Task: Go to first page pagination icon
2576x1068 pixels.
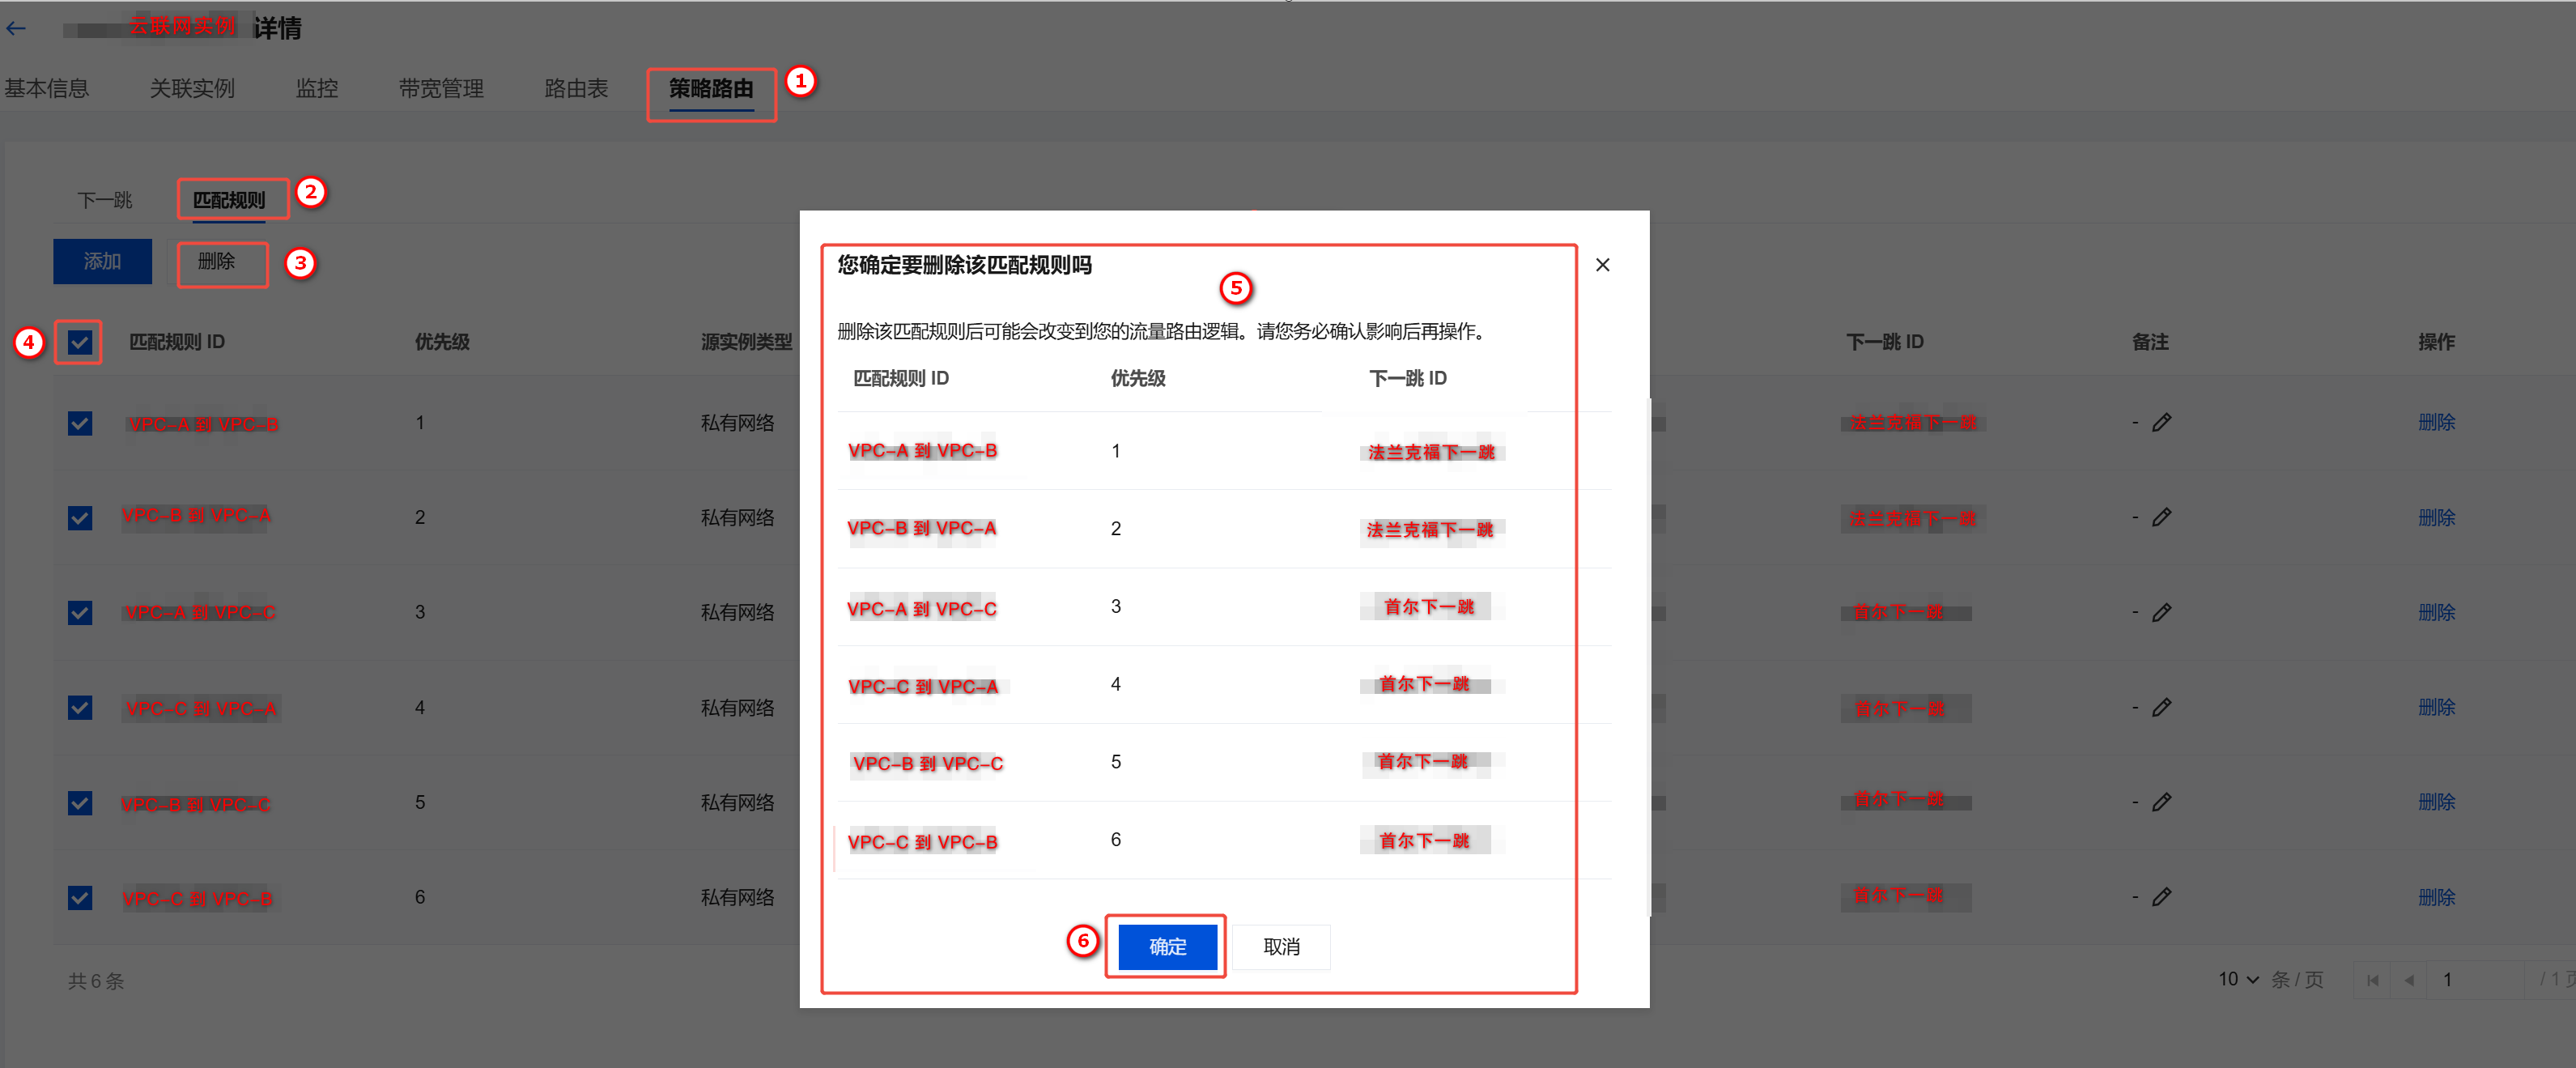Action: [2372, 980]
